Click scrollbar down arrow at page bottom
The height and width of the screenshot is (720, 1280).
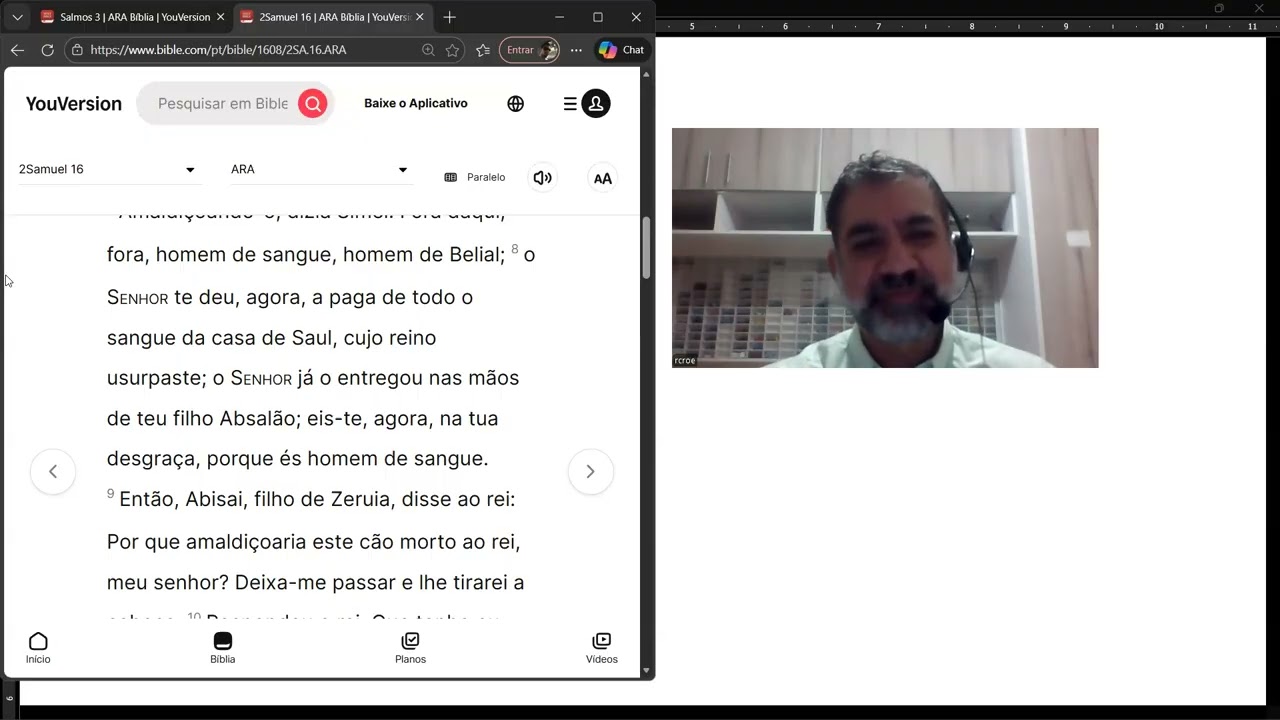pyautogui.click(x=646, y=671)
